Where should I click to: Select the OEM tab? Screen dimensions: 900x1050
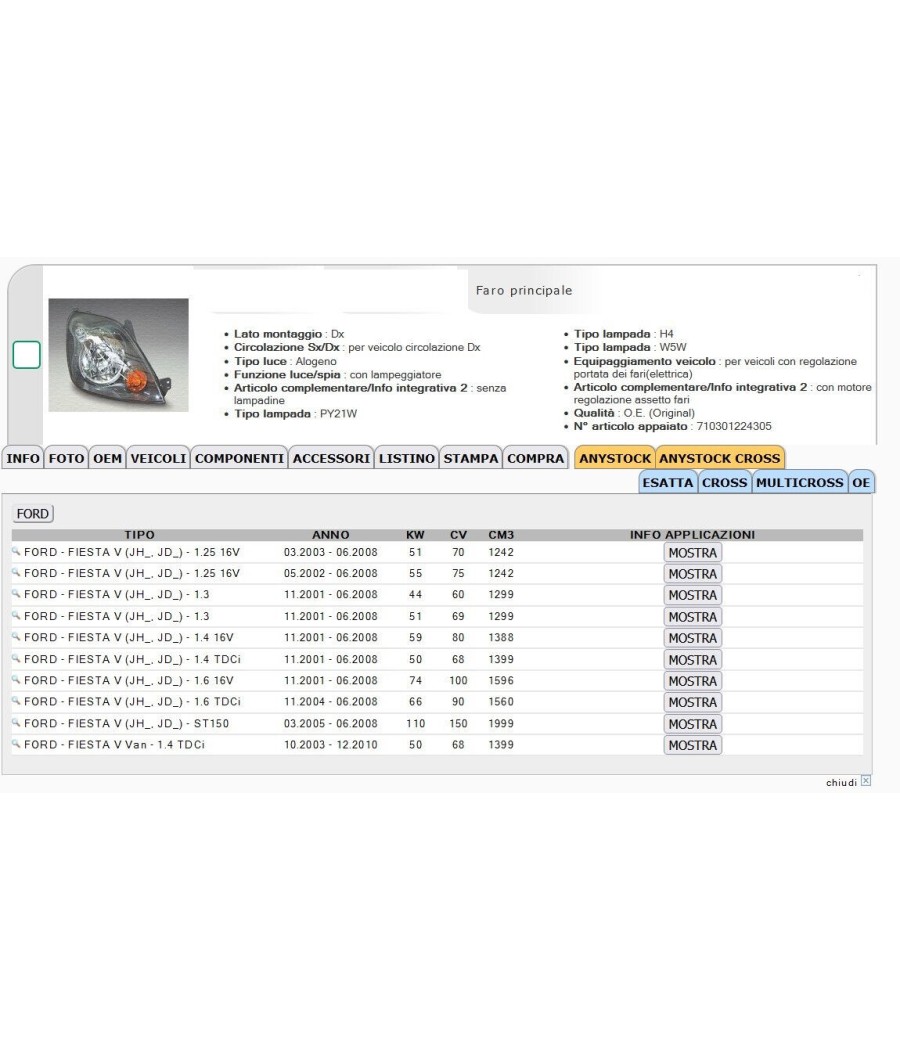tap(107, 458)
